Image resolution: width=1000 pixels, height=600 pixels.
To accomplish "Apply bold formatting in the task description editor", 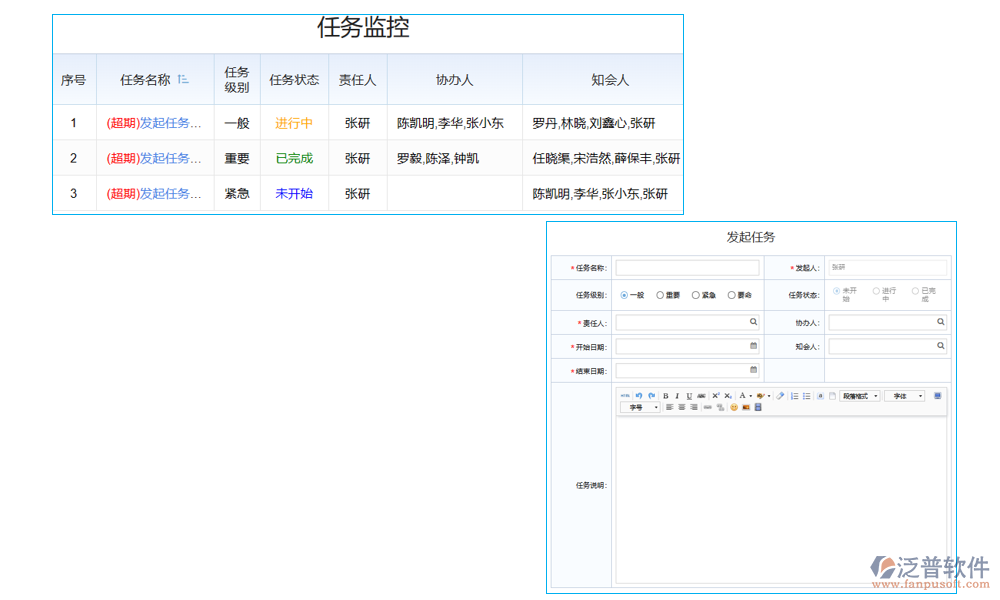I will coord(666,395).
